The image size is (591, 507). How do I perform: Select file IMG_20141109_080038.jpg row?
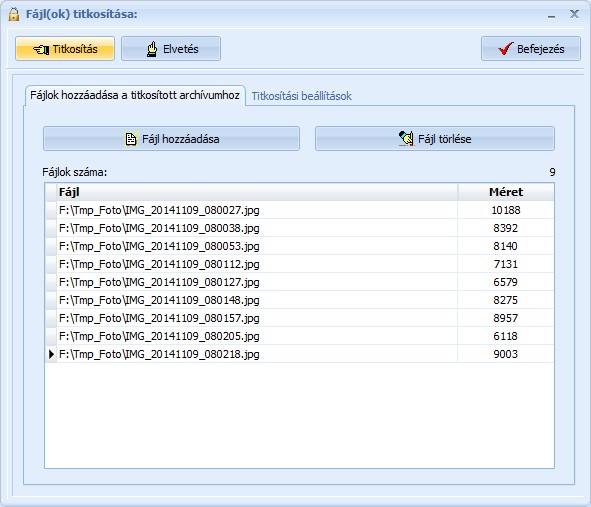click(300, 228)
